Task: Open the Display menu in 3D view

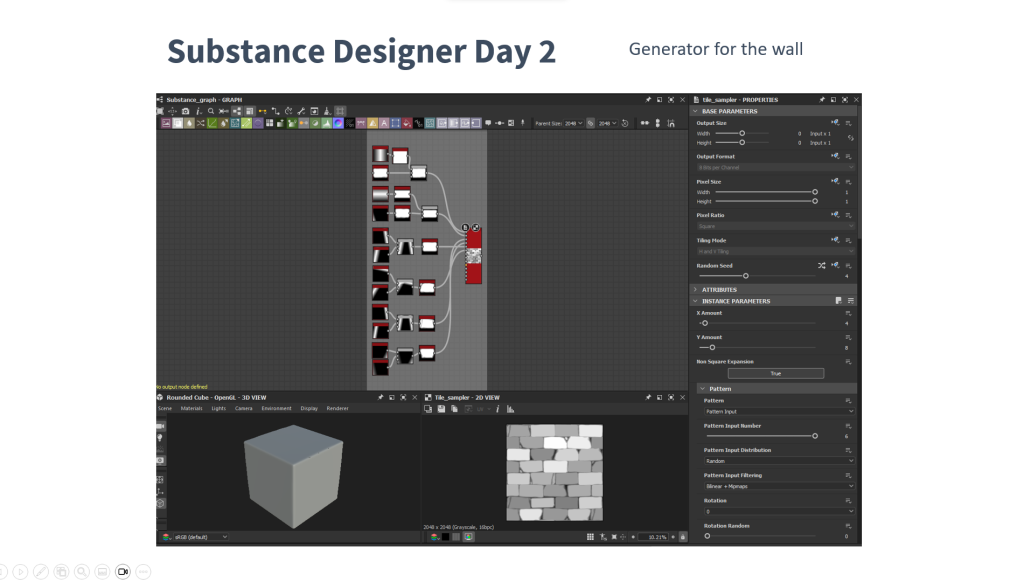Action: pos(309,408)
